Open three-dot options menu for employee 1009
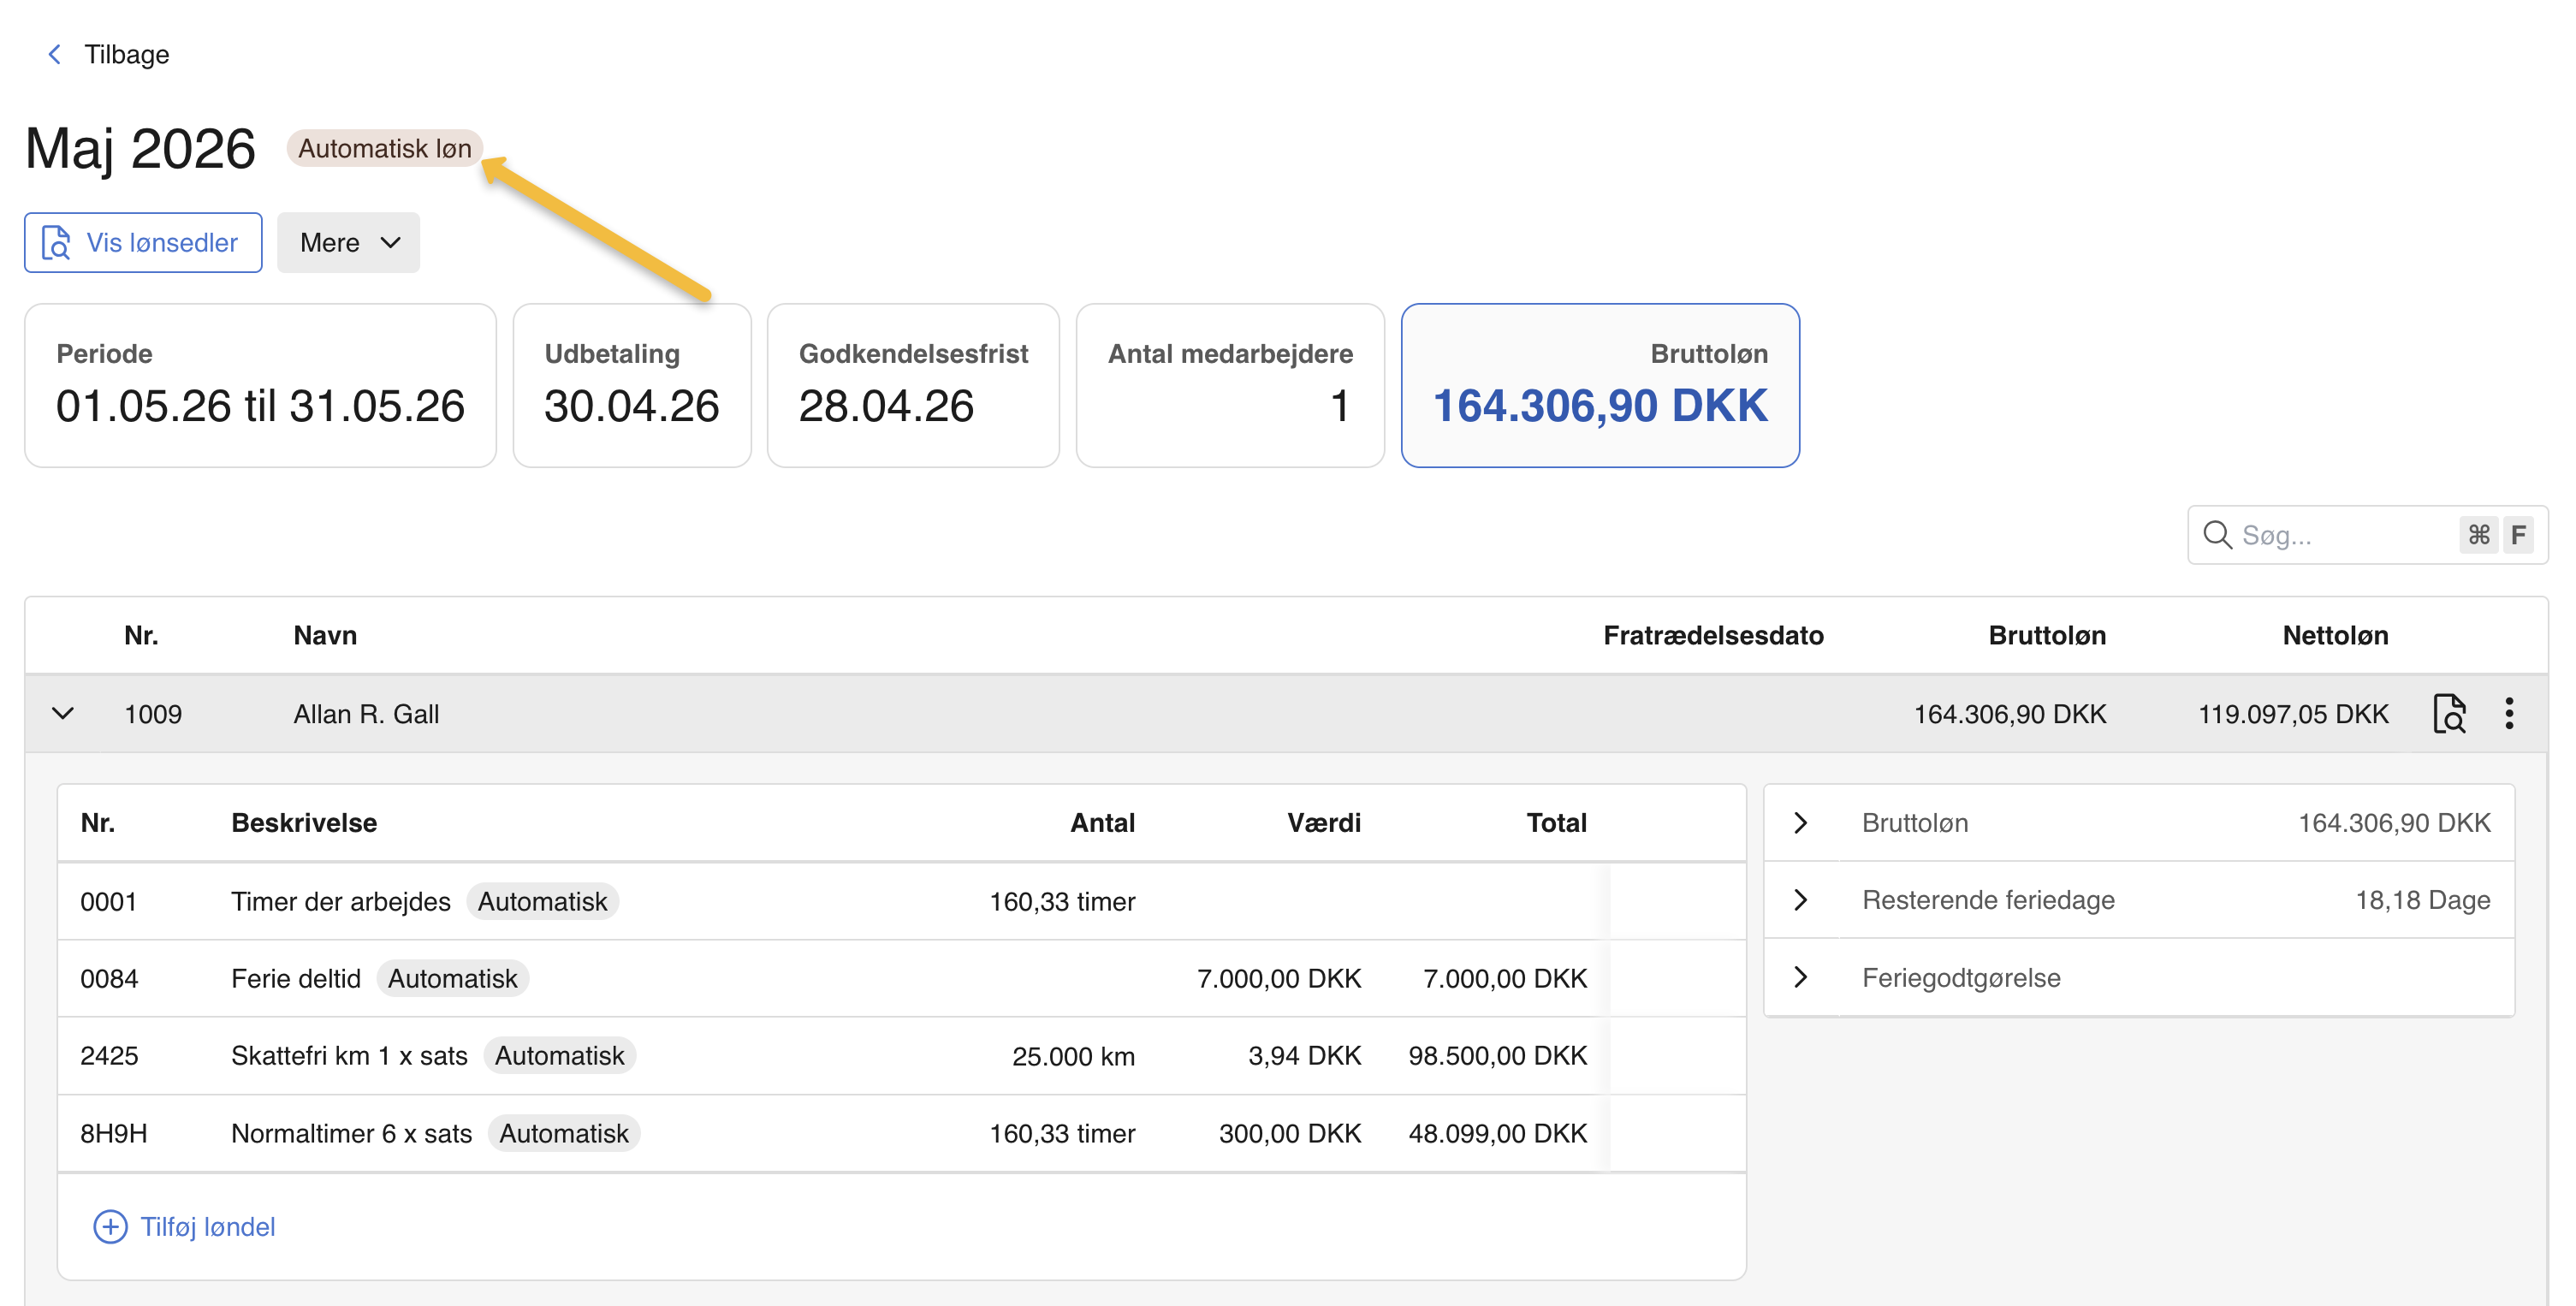Screen dimensions: 2576x1306 pyautogui.click(x=2509, y=714)
